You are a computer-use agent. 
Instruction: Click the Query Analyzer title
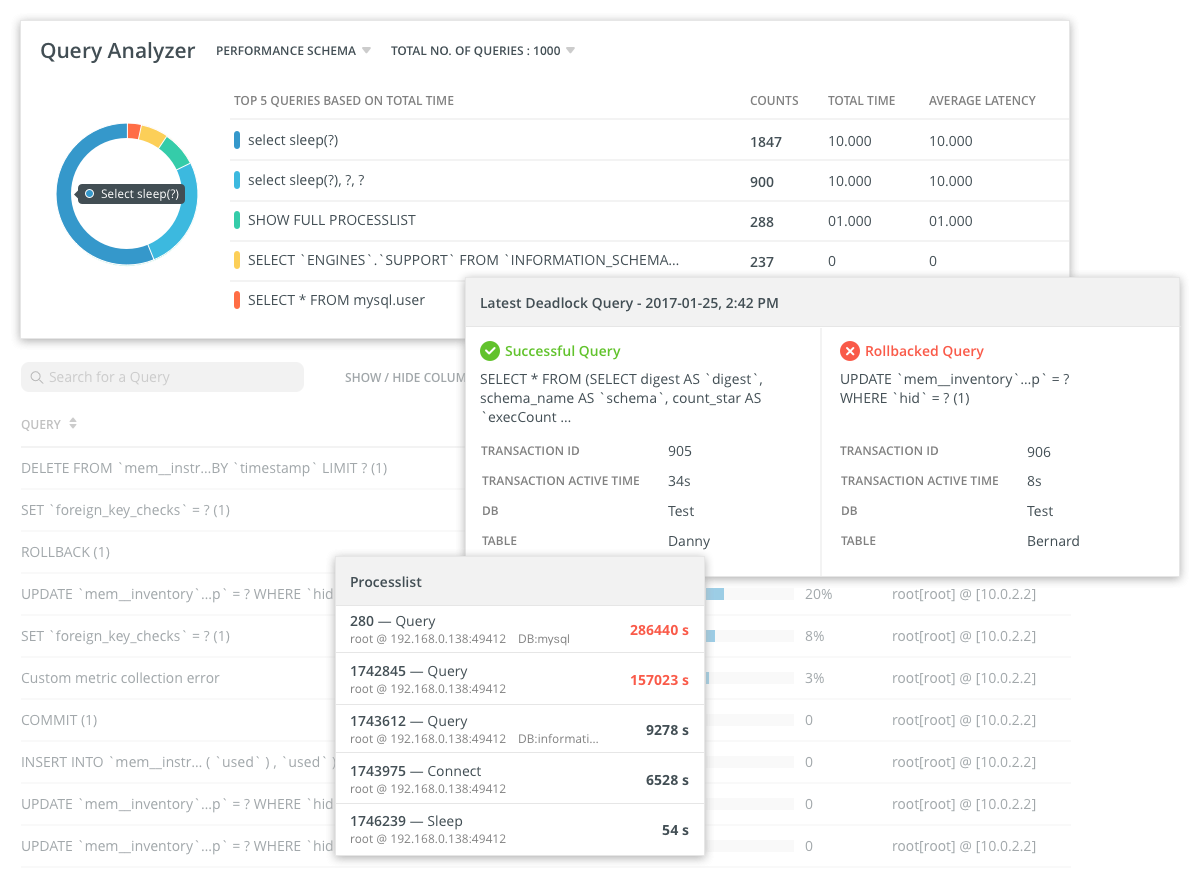point(117,51)
